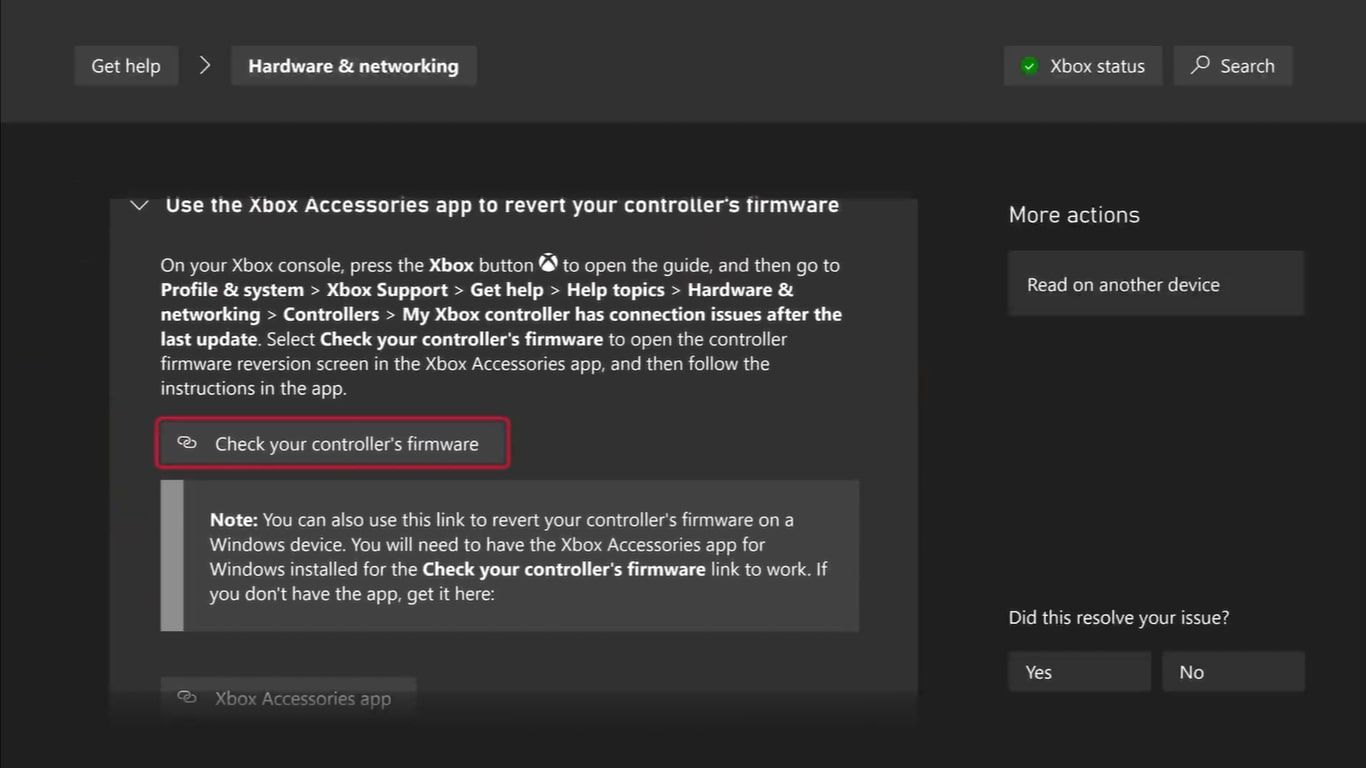Screen dimensions: 1366x768
Task: Click the bold "Profile & system" text
Action: click(232, 290)
